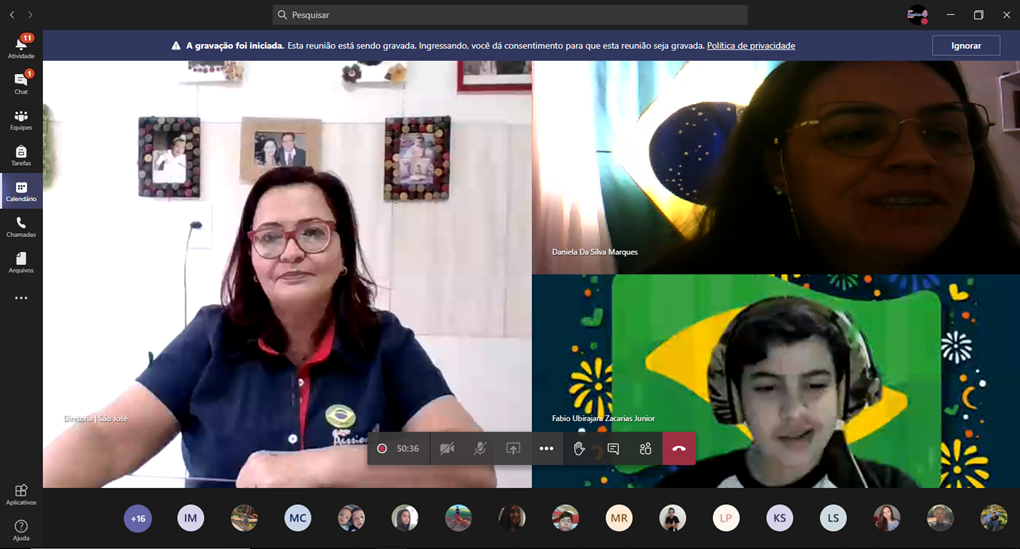Open more actions menu in meeting toolbar
The height and width of the screenshot is (549, 1020).
pos(546,449)
